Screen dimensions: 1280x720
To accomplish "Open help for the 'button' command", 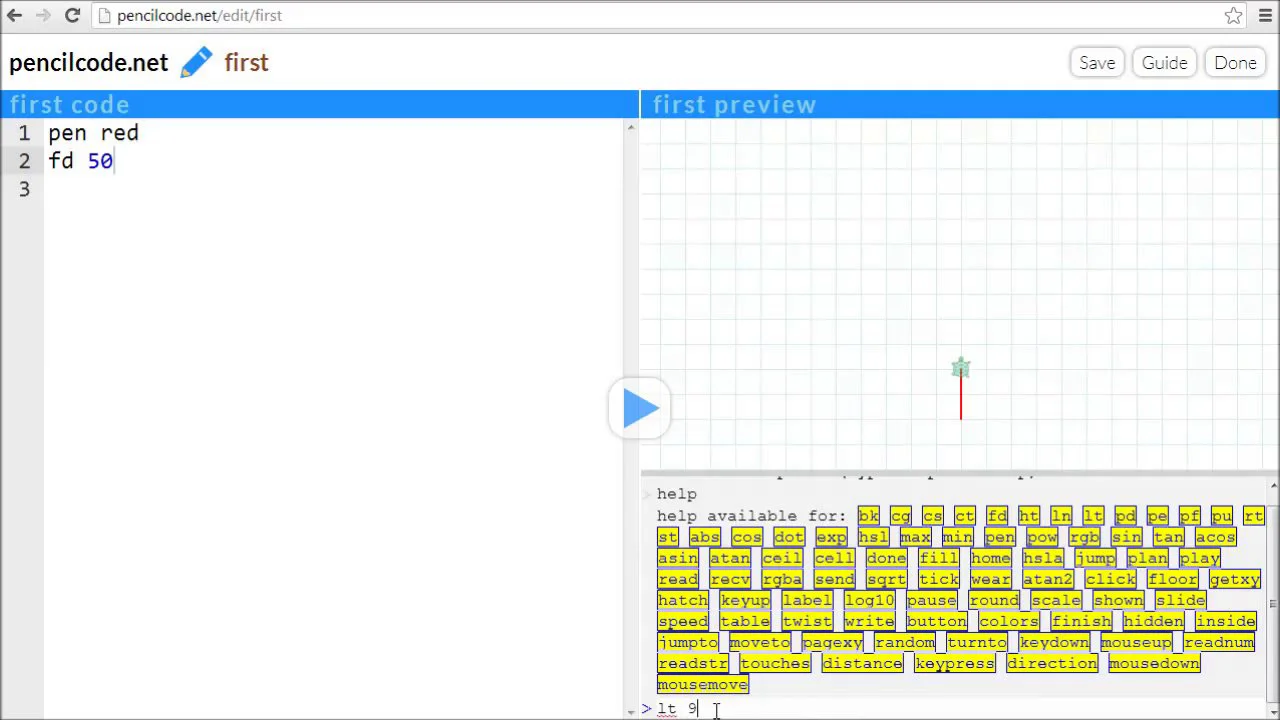I will click(937, 621).
